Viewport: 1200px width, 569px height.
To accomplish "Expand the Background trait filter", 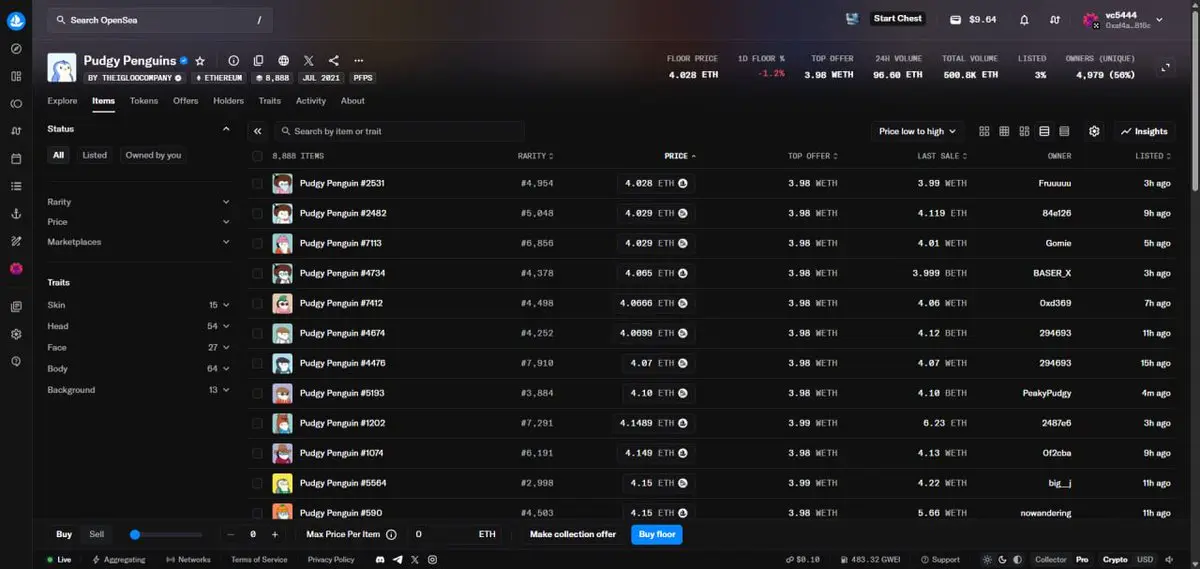I will click(x=139, y=390).
